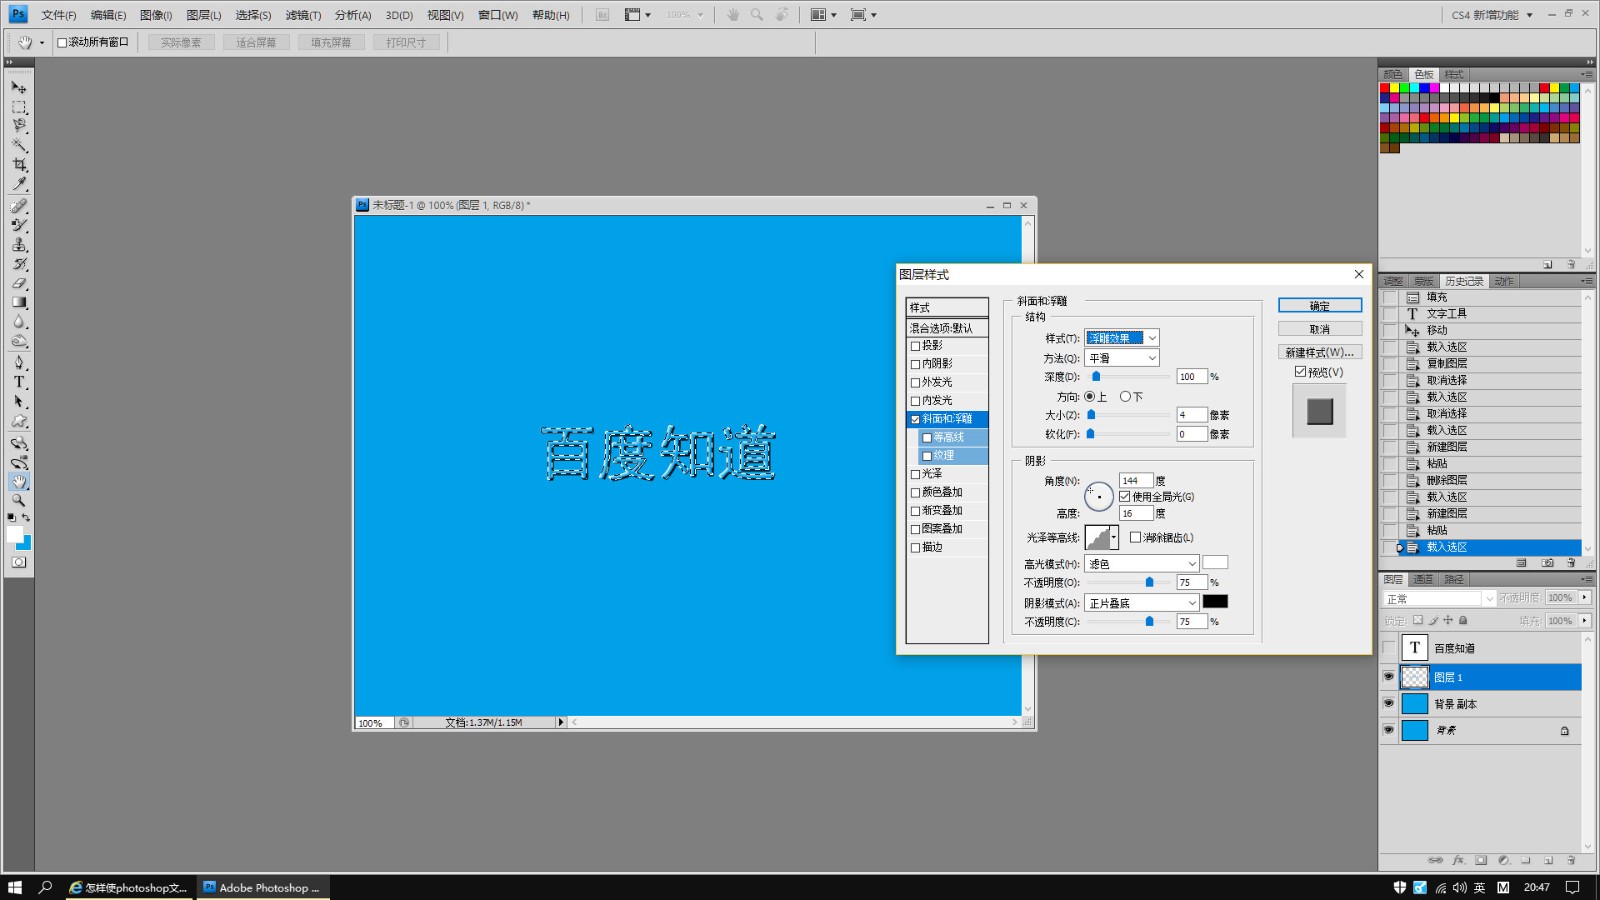Select the Eyedropper tool
The image size is (1600, 900).
point(19,184)
